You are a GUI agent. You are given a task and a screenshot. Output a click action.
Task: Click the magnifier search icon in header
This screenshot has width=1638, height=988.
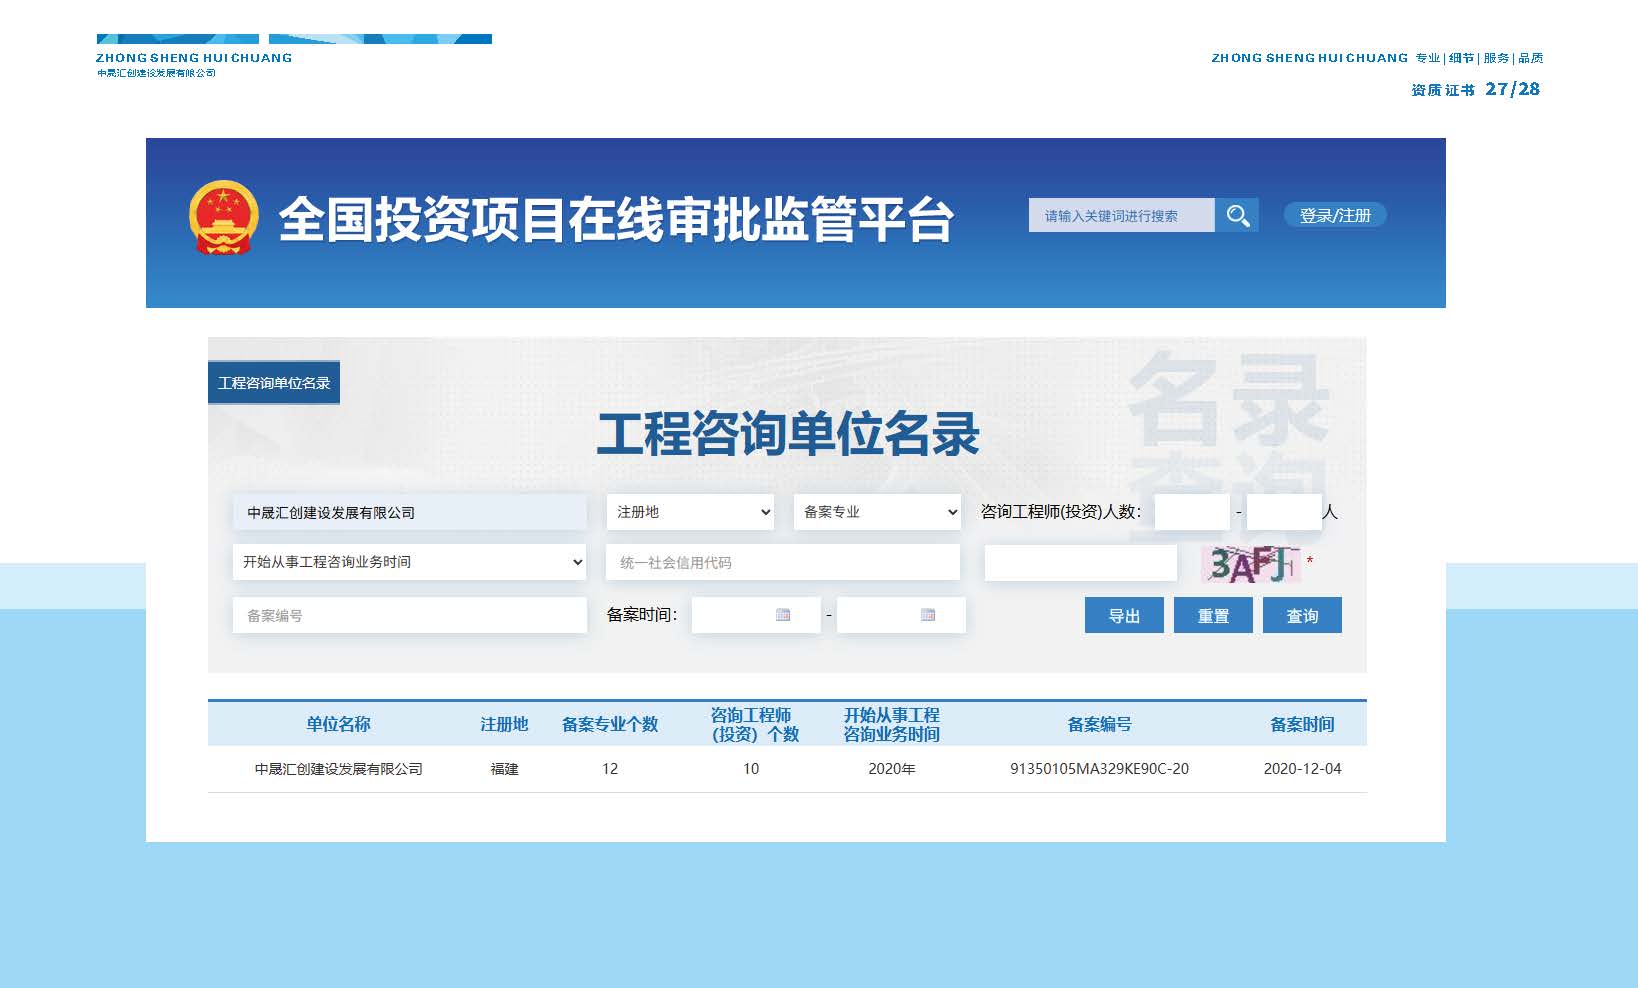[x=1237, y=215]
